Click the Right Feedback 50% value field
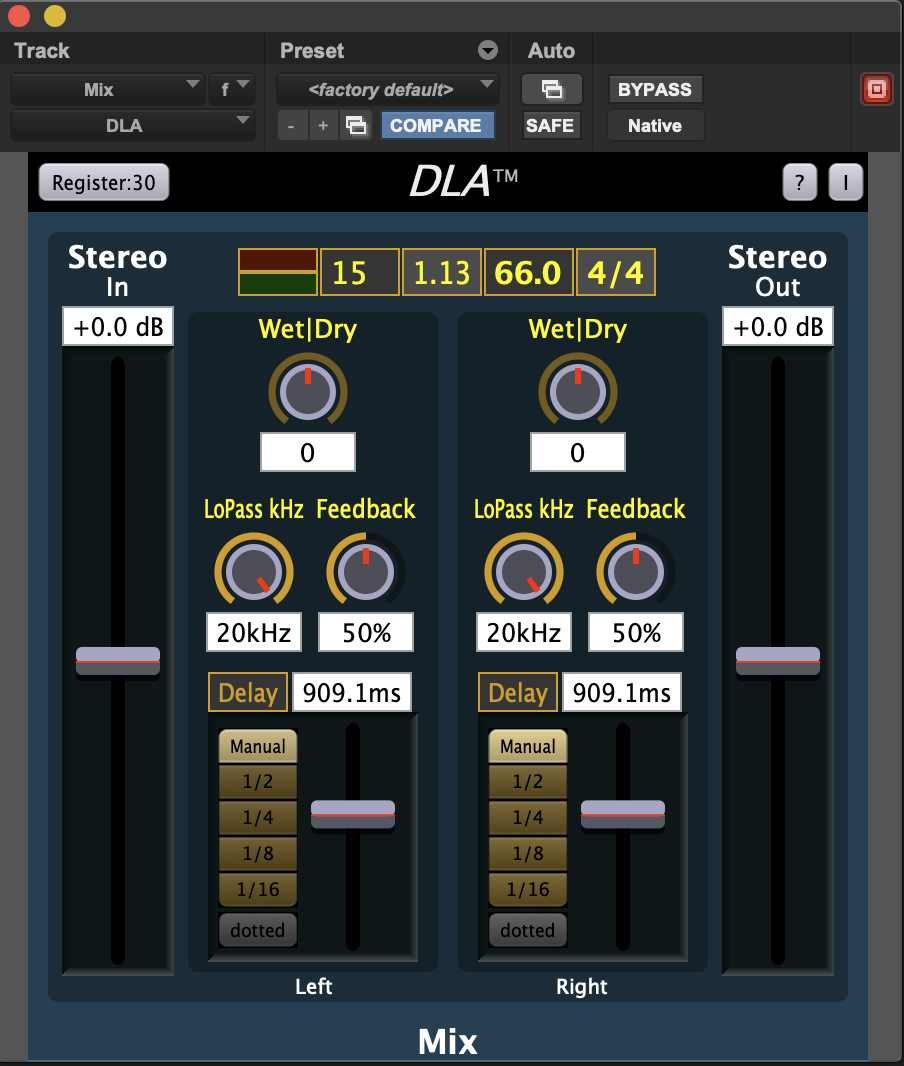This screenshot has height=1066, width=904. coord(636,632)
